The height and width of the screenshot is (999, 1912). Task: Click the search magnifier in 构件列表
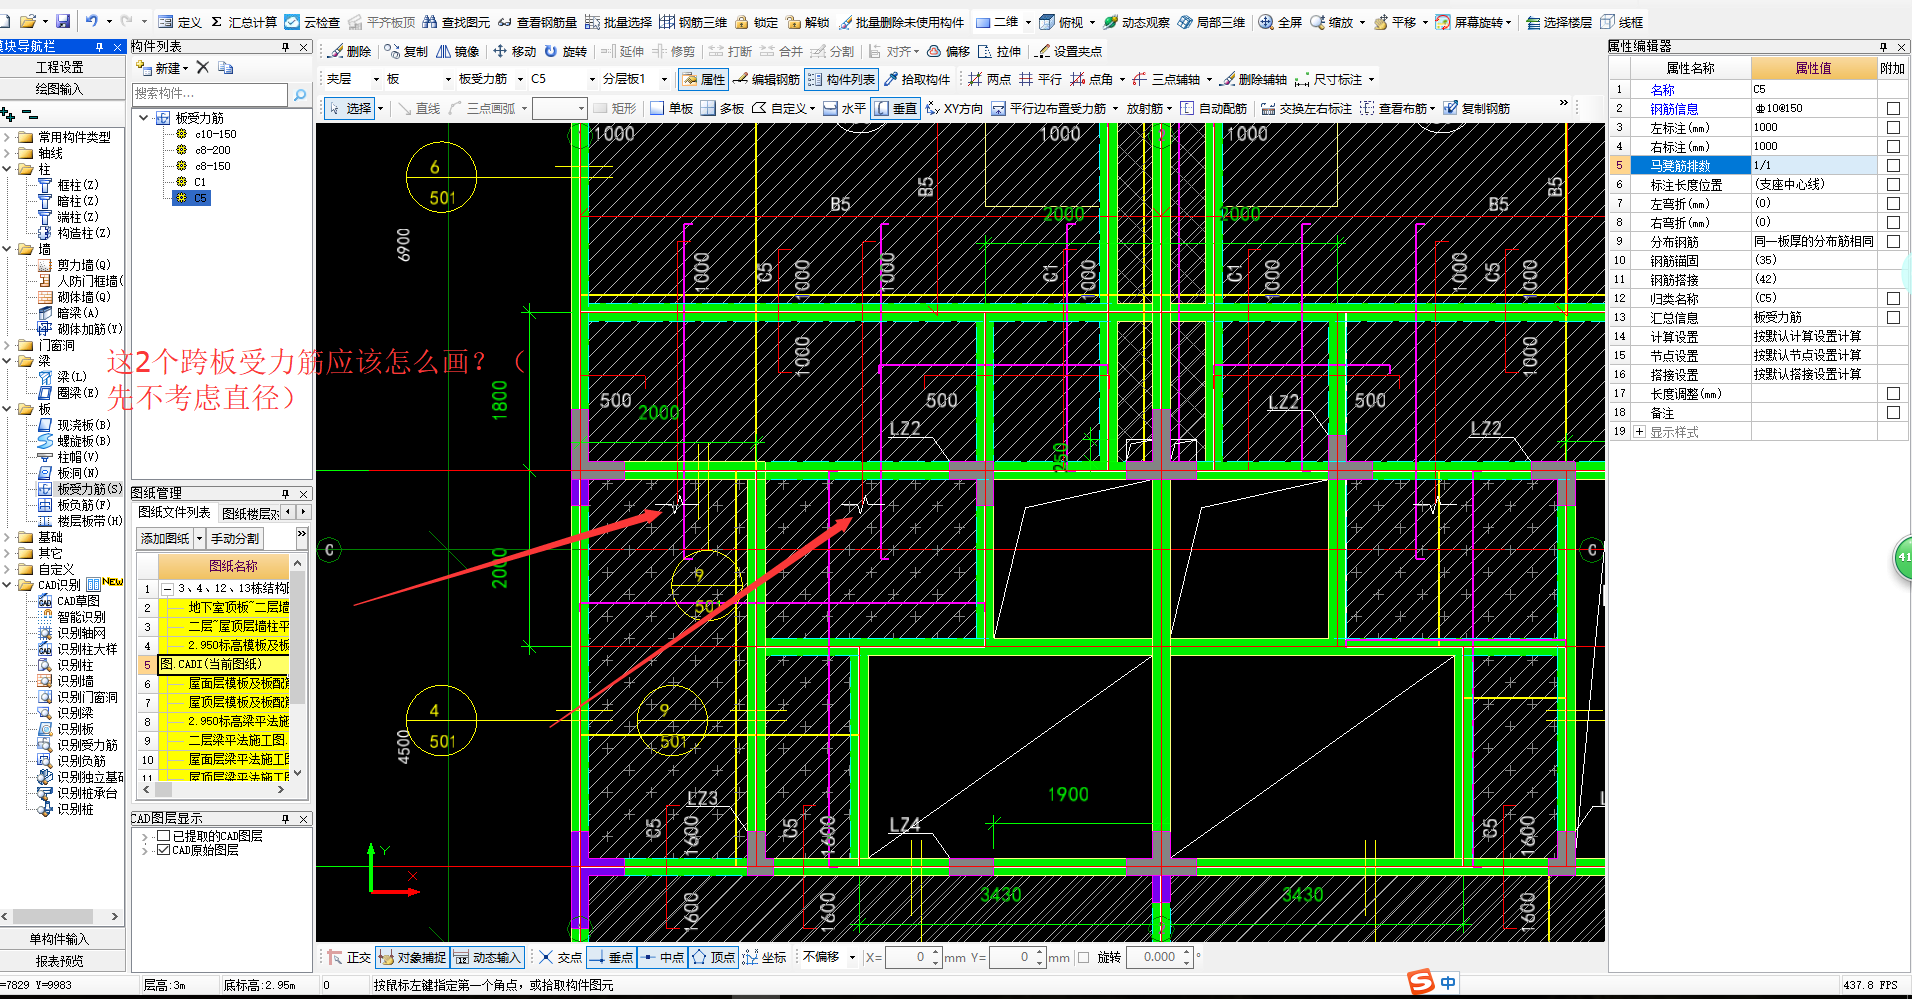(299, 94)
